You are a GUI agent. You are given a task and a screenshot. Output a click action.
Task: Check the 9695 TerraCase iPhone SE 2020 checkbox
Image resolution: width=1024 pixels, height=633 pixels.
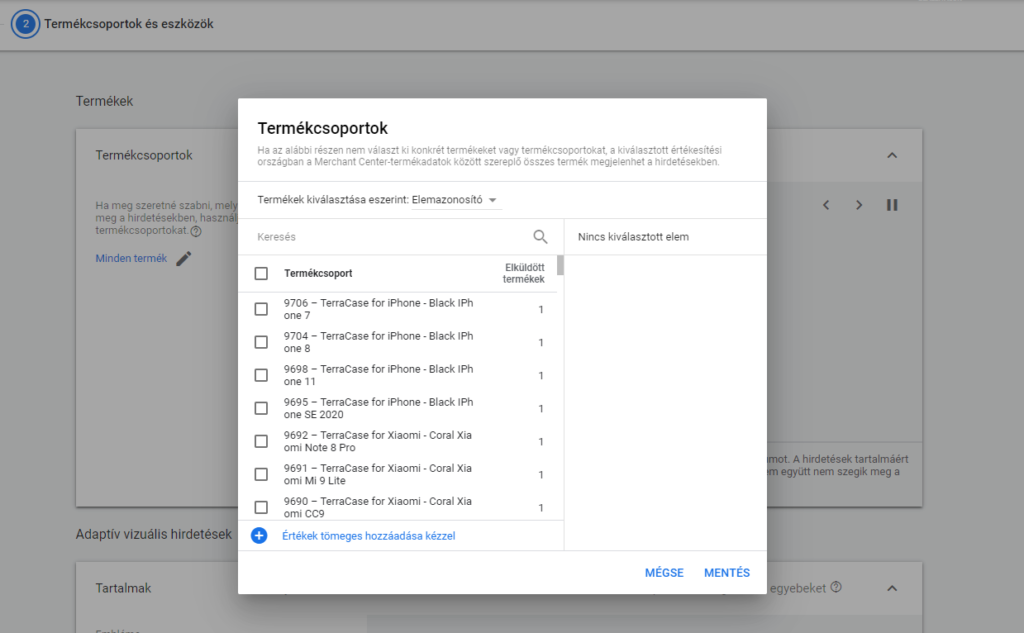point(261,408)
